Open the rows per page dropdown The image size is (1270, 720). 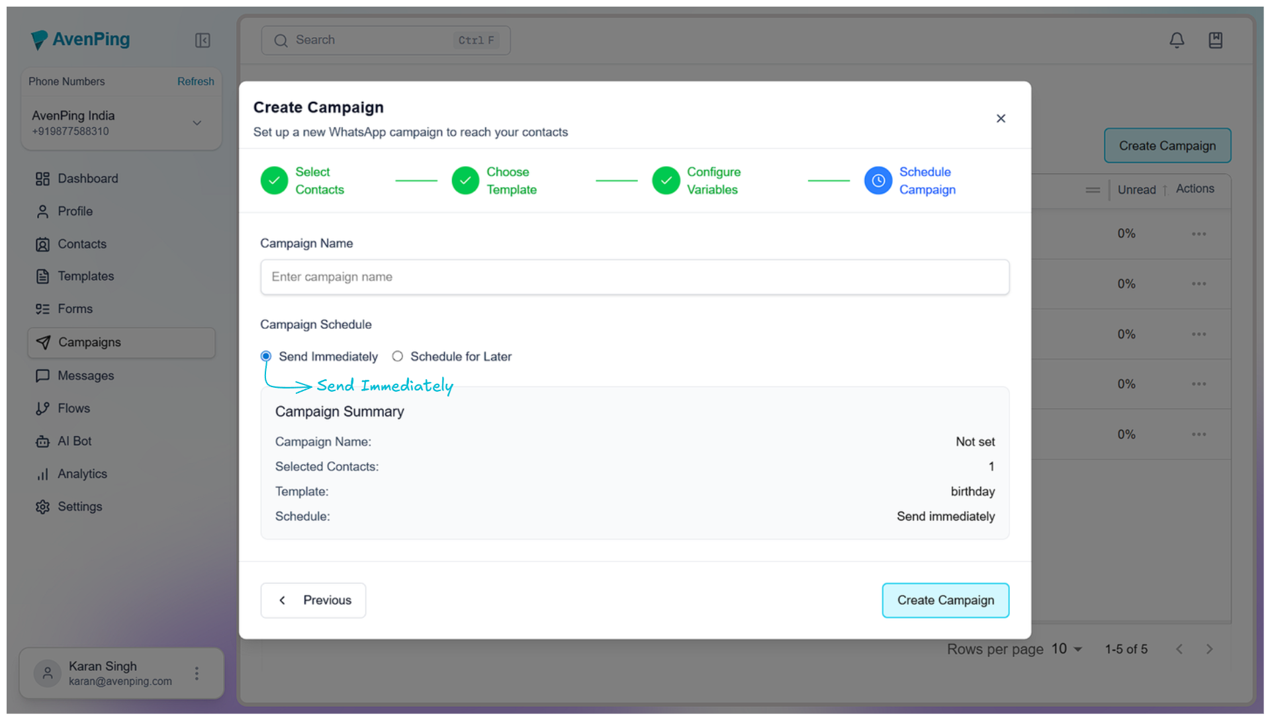(x=1067, y=650)
